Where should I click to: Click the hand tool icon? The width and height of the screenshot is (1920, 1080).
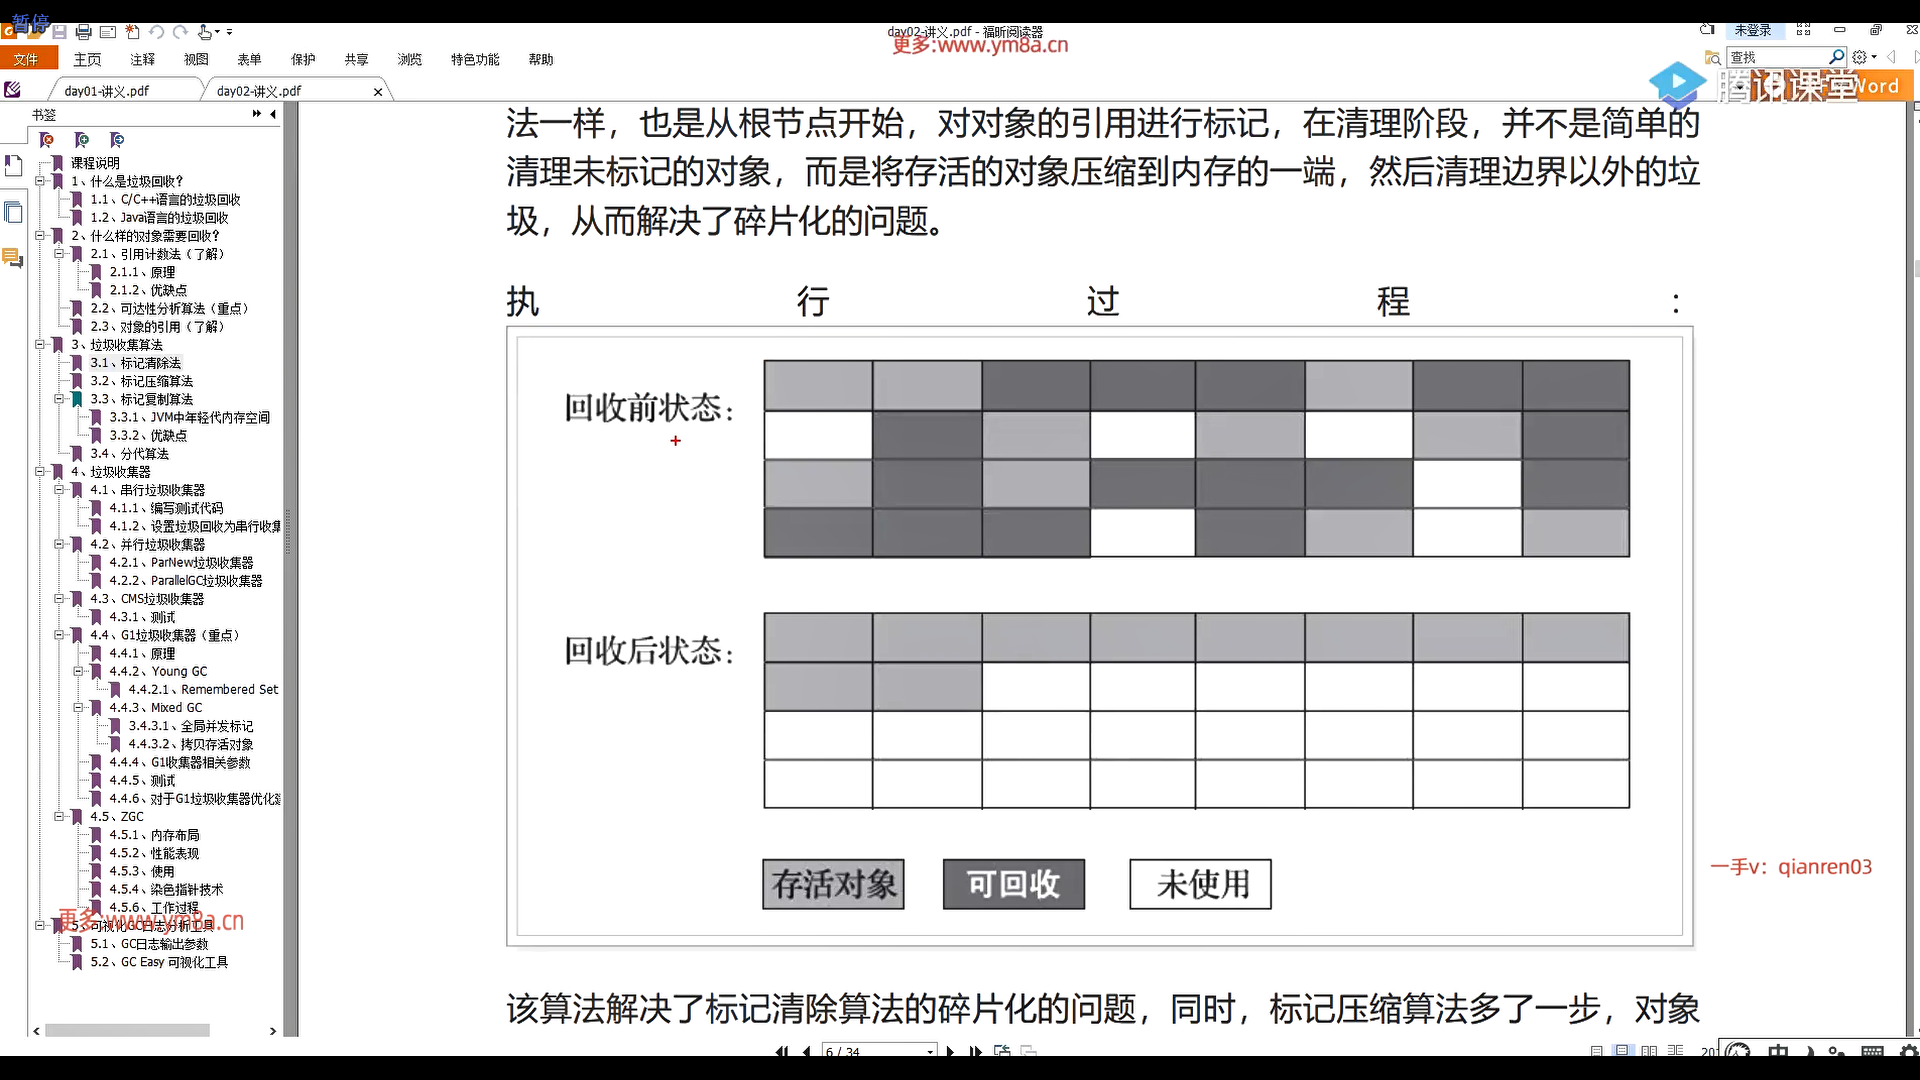(205, 32)
